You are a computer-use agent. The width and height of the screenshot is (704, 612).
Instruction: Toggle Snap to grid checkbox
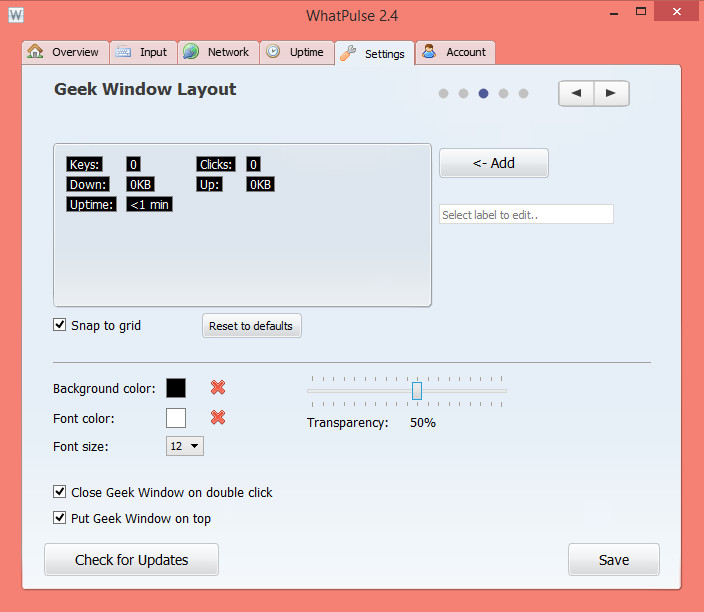coord(59,325)
